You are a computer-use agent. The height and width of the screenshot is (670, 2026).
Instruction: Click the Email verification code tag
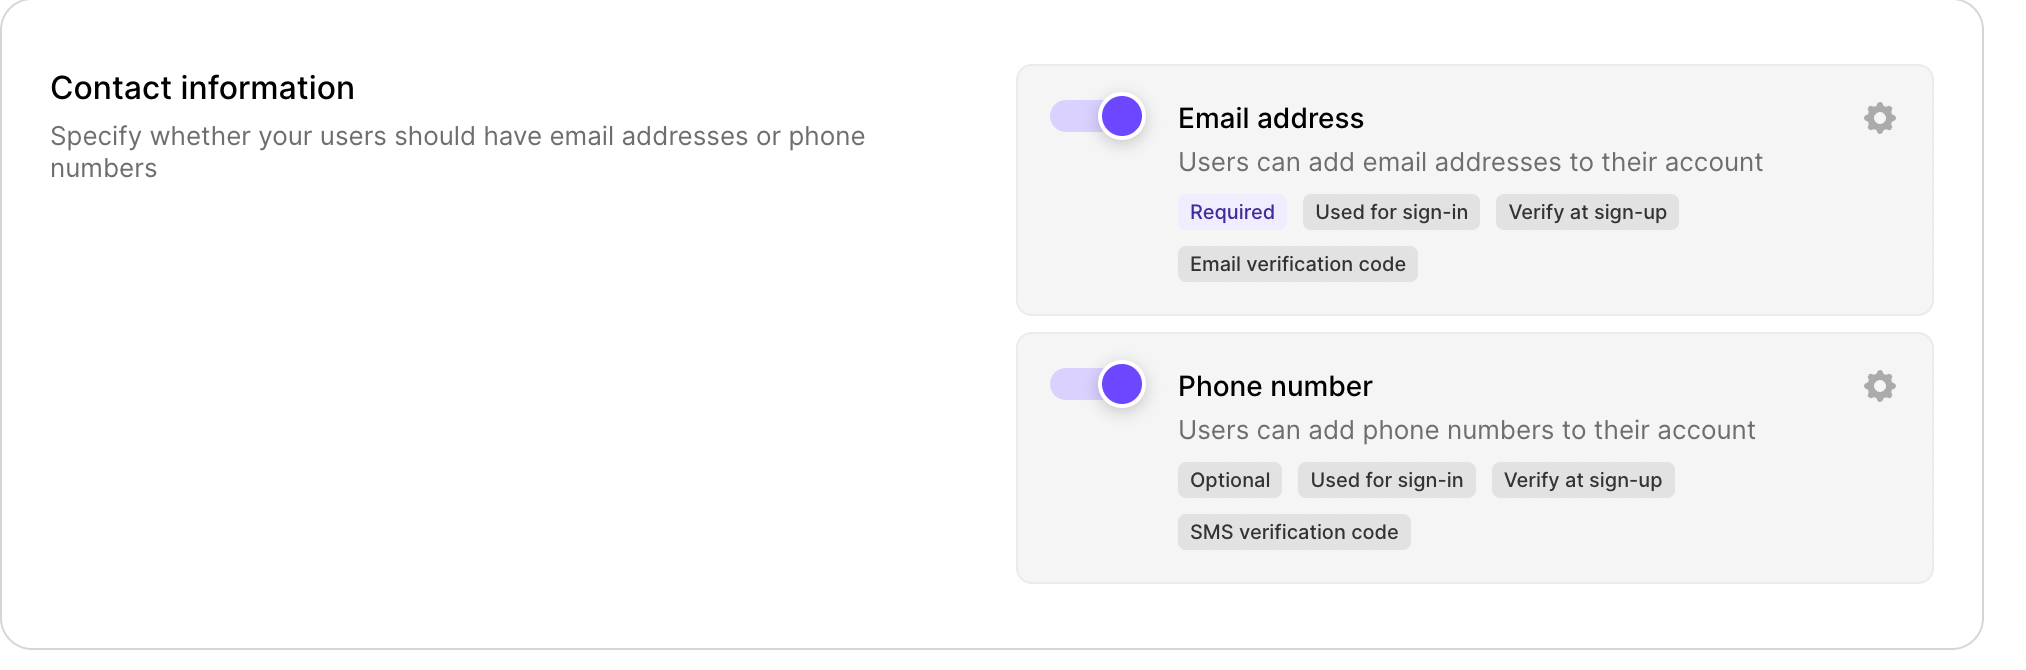click(1297, 264)
